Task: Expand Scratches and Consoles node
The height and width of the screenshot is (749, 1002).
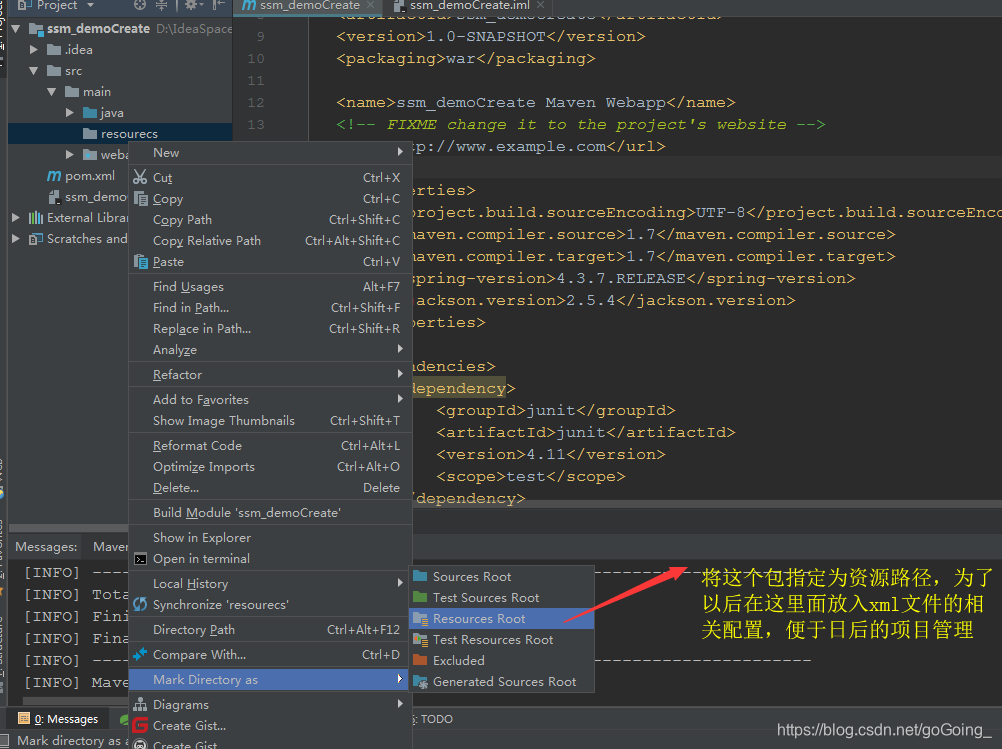Action: 16,239
